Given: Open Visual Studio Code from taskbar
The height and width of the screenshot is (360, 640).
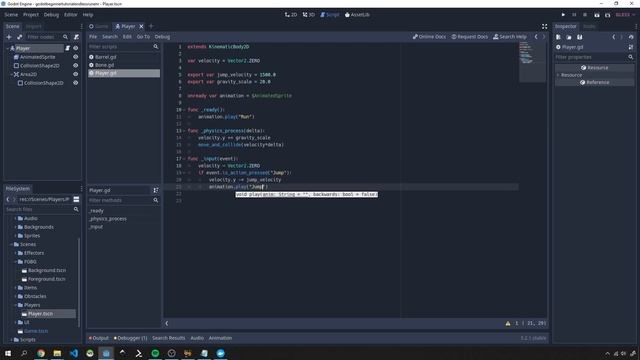Looking at the screenshot, I should point(74,353).
